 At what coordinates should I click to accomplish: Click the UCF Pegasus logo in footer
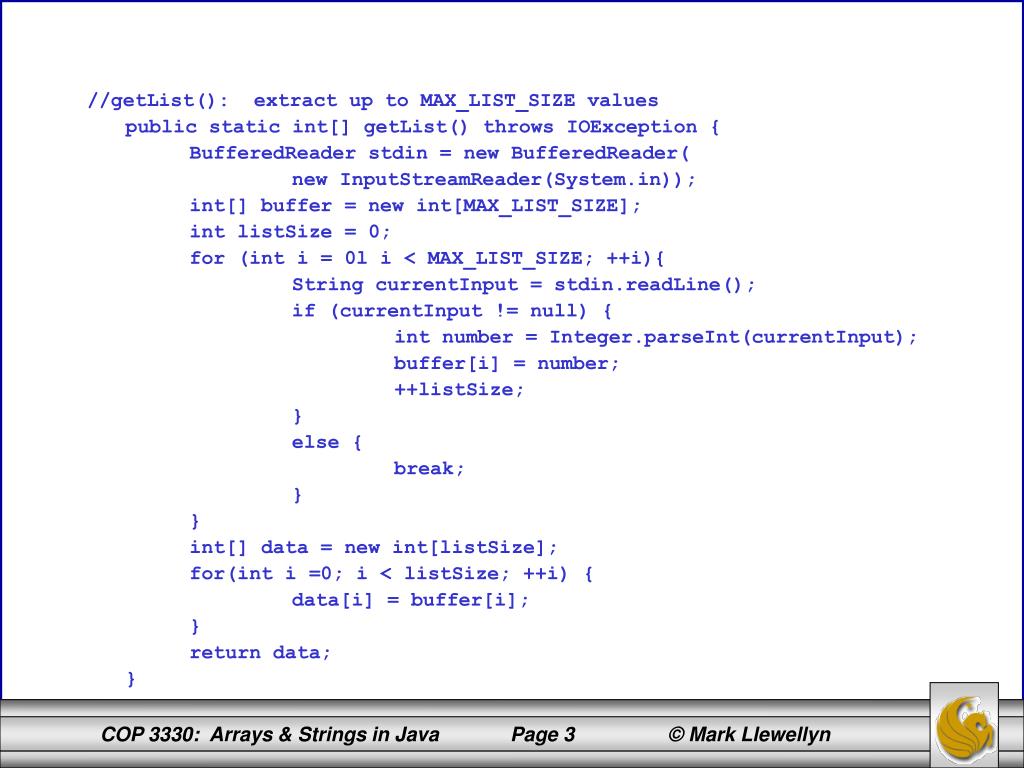(964, 726)
